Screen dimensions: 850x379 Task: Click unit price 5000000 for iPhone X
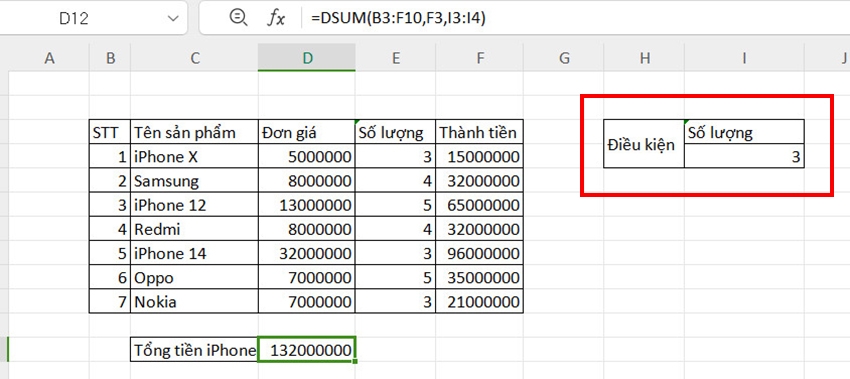pos(307,157)
